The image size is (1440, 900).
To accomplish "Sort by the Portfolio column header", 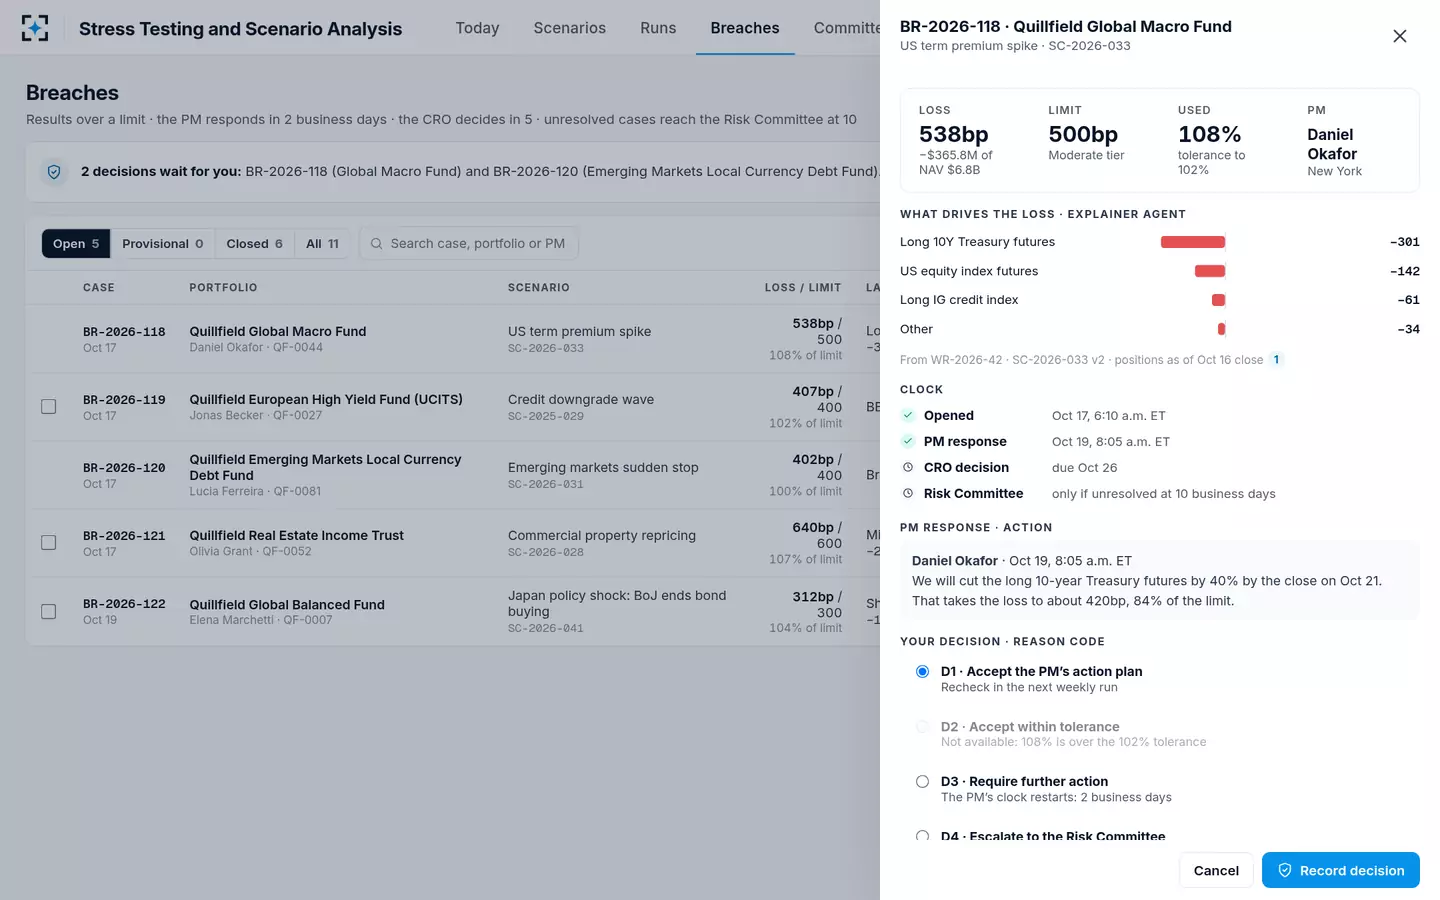I will [x=223, y=288].
